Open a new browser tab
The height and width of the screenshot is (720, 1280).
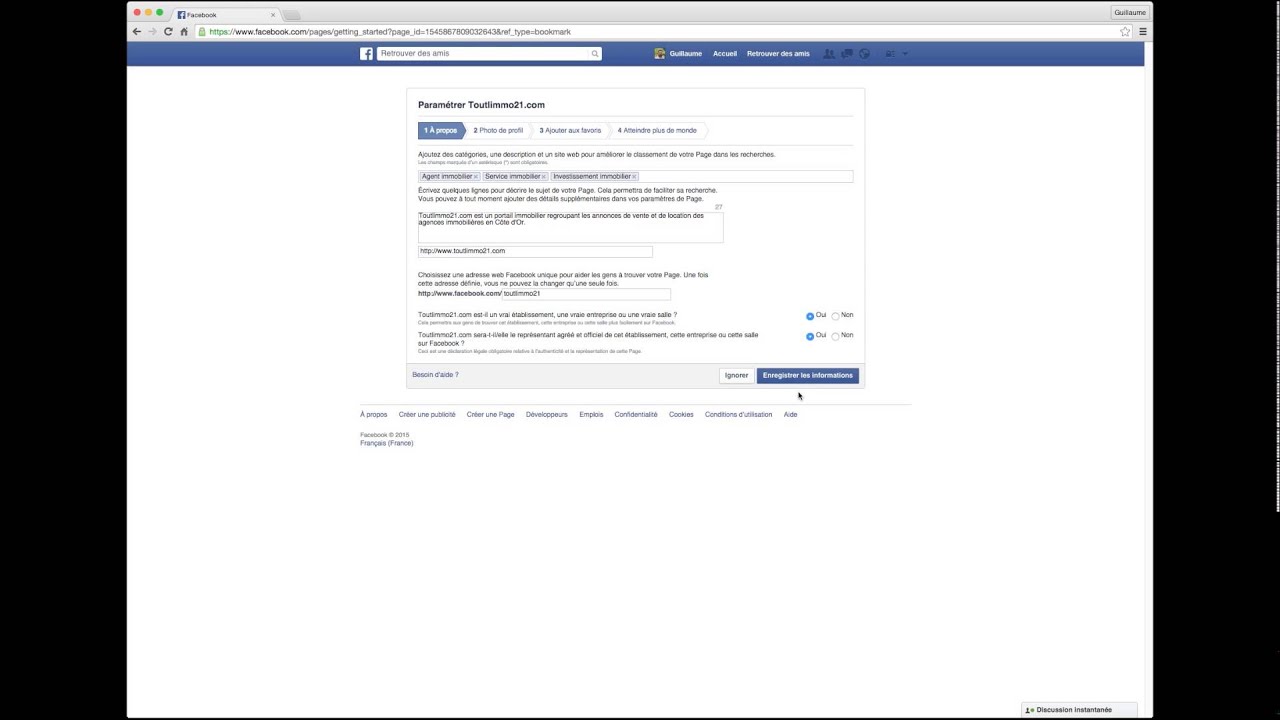tap(291, 15)
